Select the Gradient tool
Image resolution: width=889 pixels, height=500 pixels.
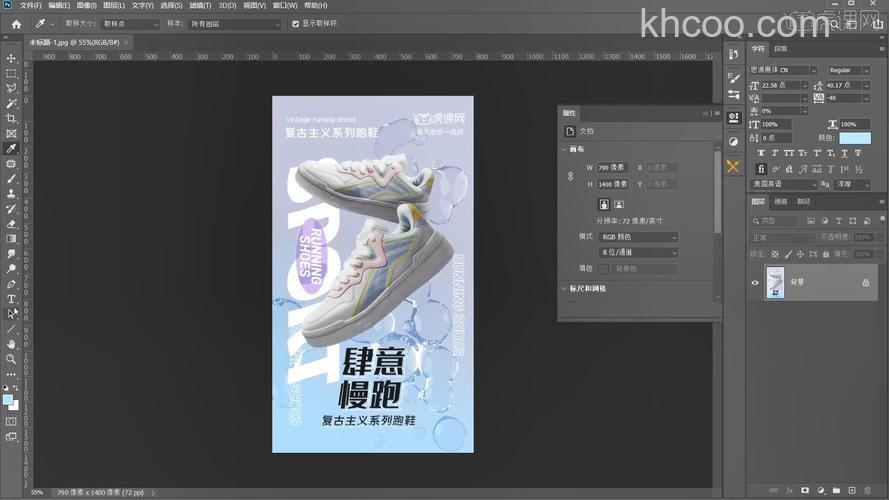pyautogui.click(x=11, y=239)
